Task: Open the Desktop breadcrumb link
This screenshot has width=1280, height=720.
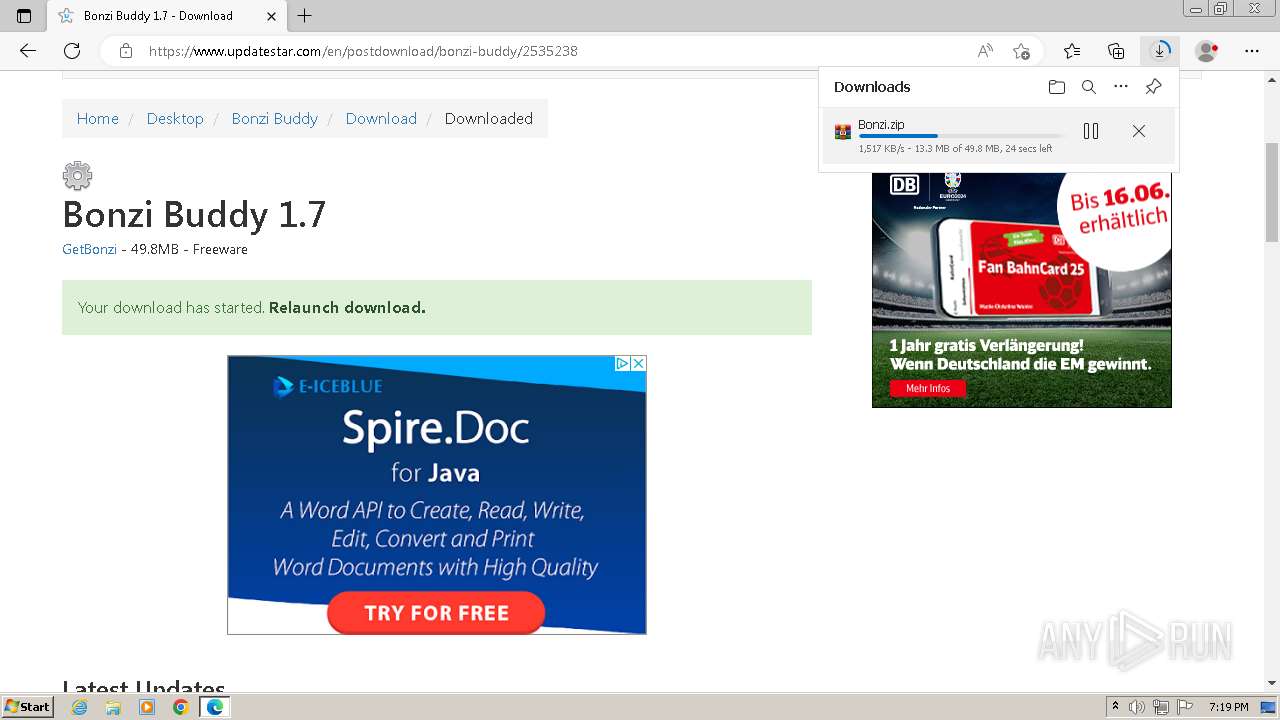Action: coord(175,118)
